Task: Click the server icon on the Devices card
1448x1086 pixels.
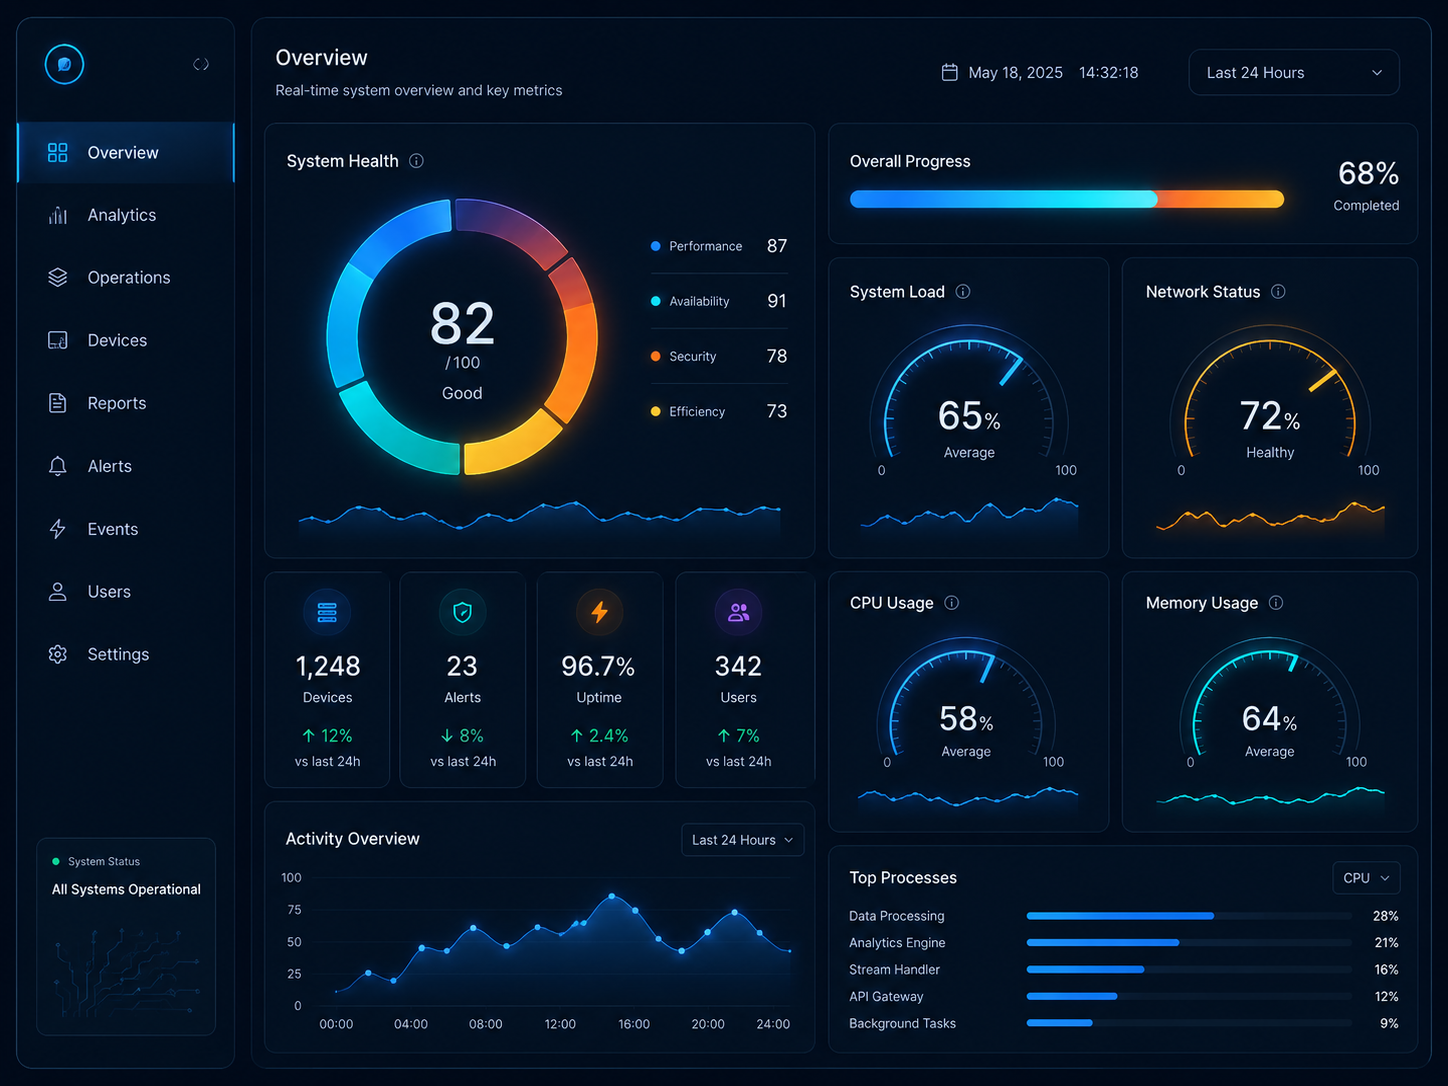Action: (327, 612)
